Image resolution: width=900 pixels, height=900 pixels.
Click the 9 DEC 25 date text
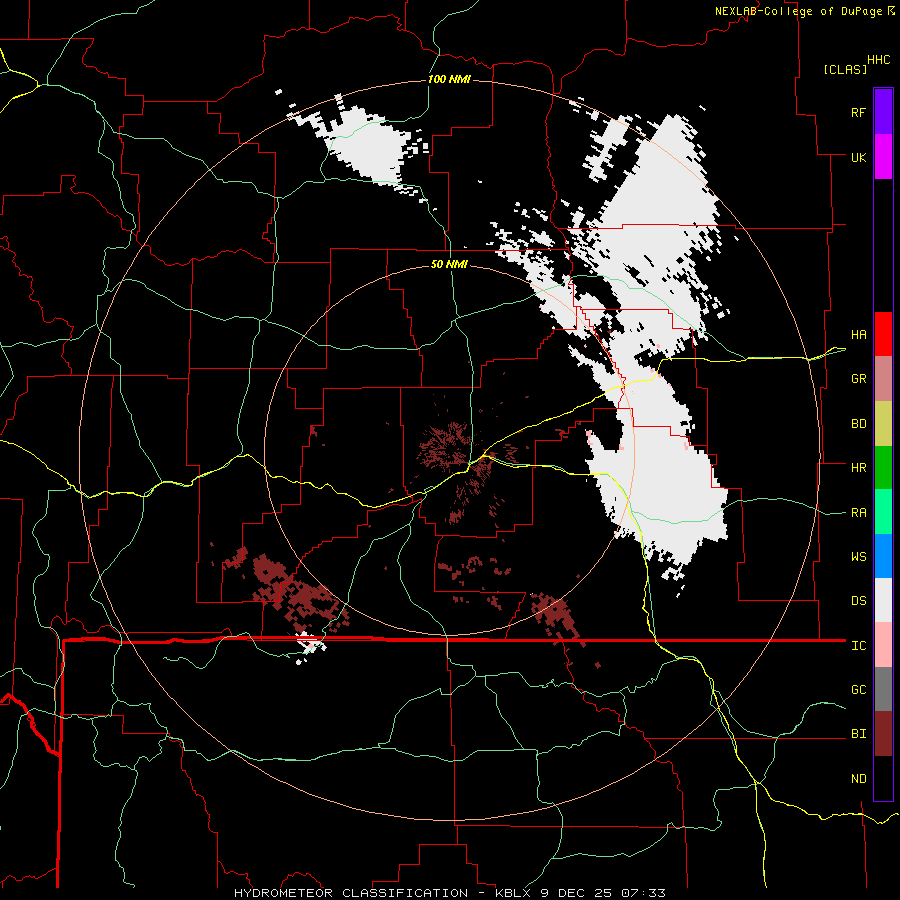pyautogui.click(x=576, y=893)
